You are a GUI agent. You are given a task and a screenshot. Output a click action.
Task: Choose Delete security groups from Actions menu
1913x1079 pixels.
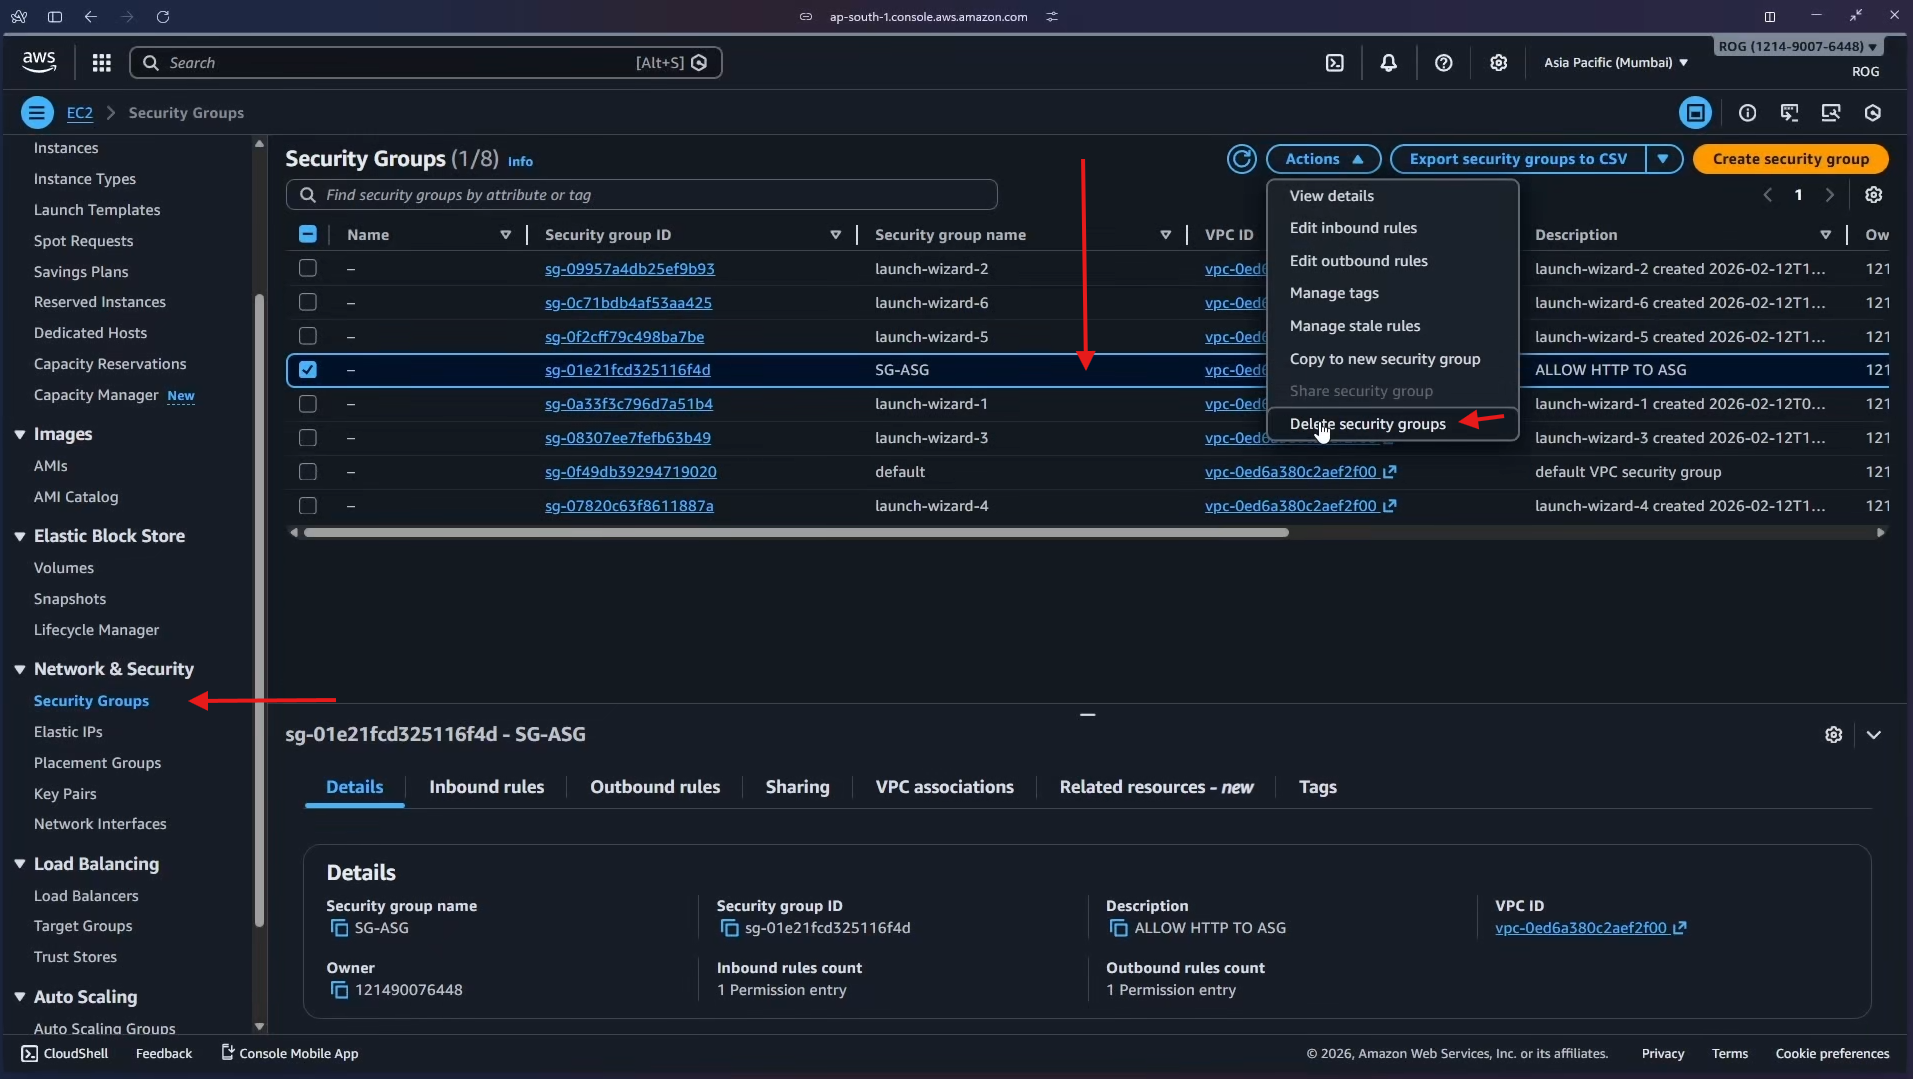1367,424
